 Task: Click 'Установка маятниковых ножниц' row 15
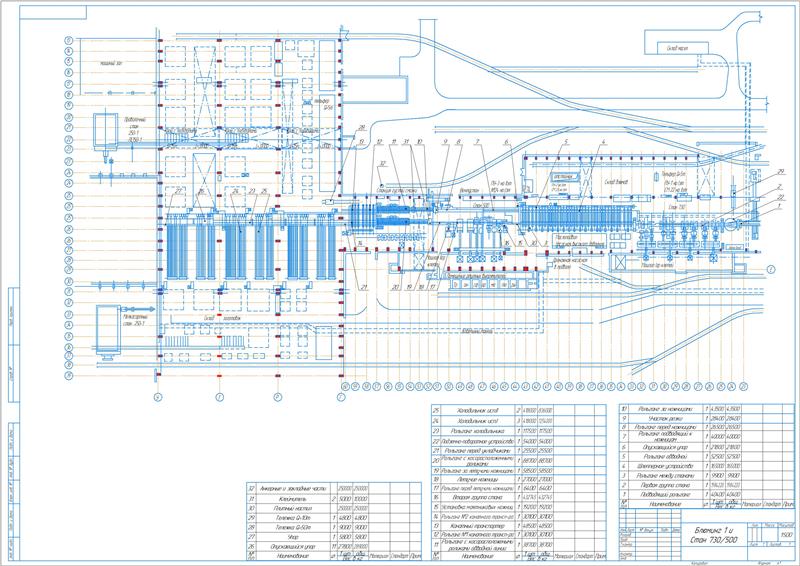coord(477,507)
